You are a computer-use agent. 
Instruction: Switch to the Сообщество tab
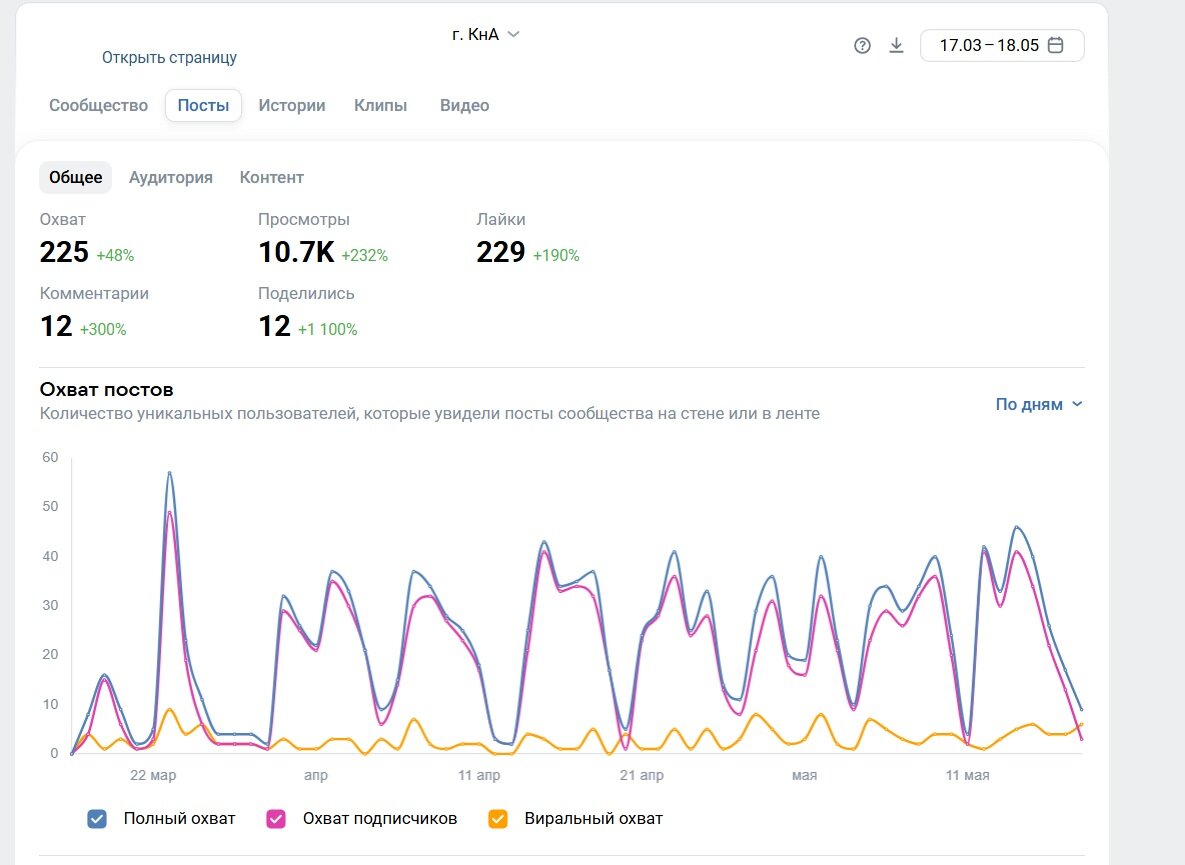click(x=98, y=106)
